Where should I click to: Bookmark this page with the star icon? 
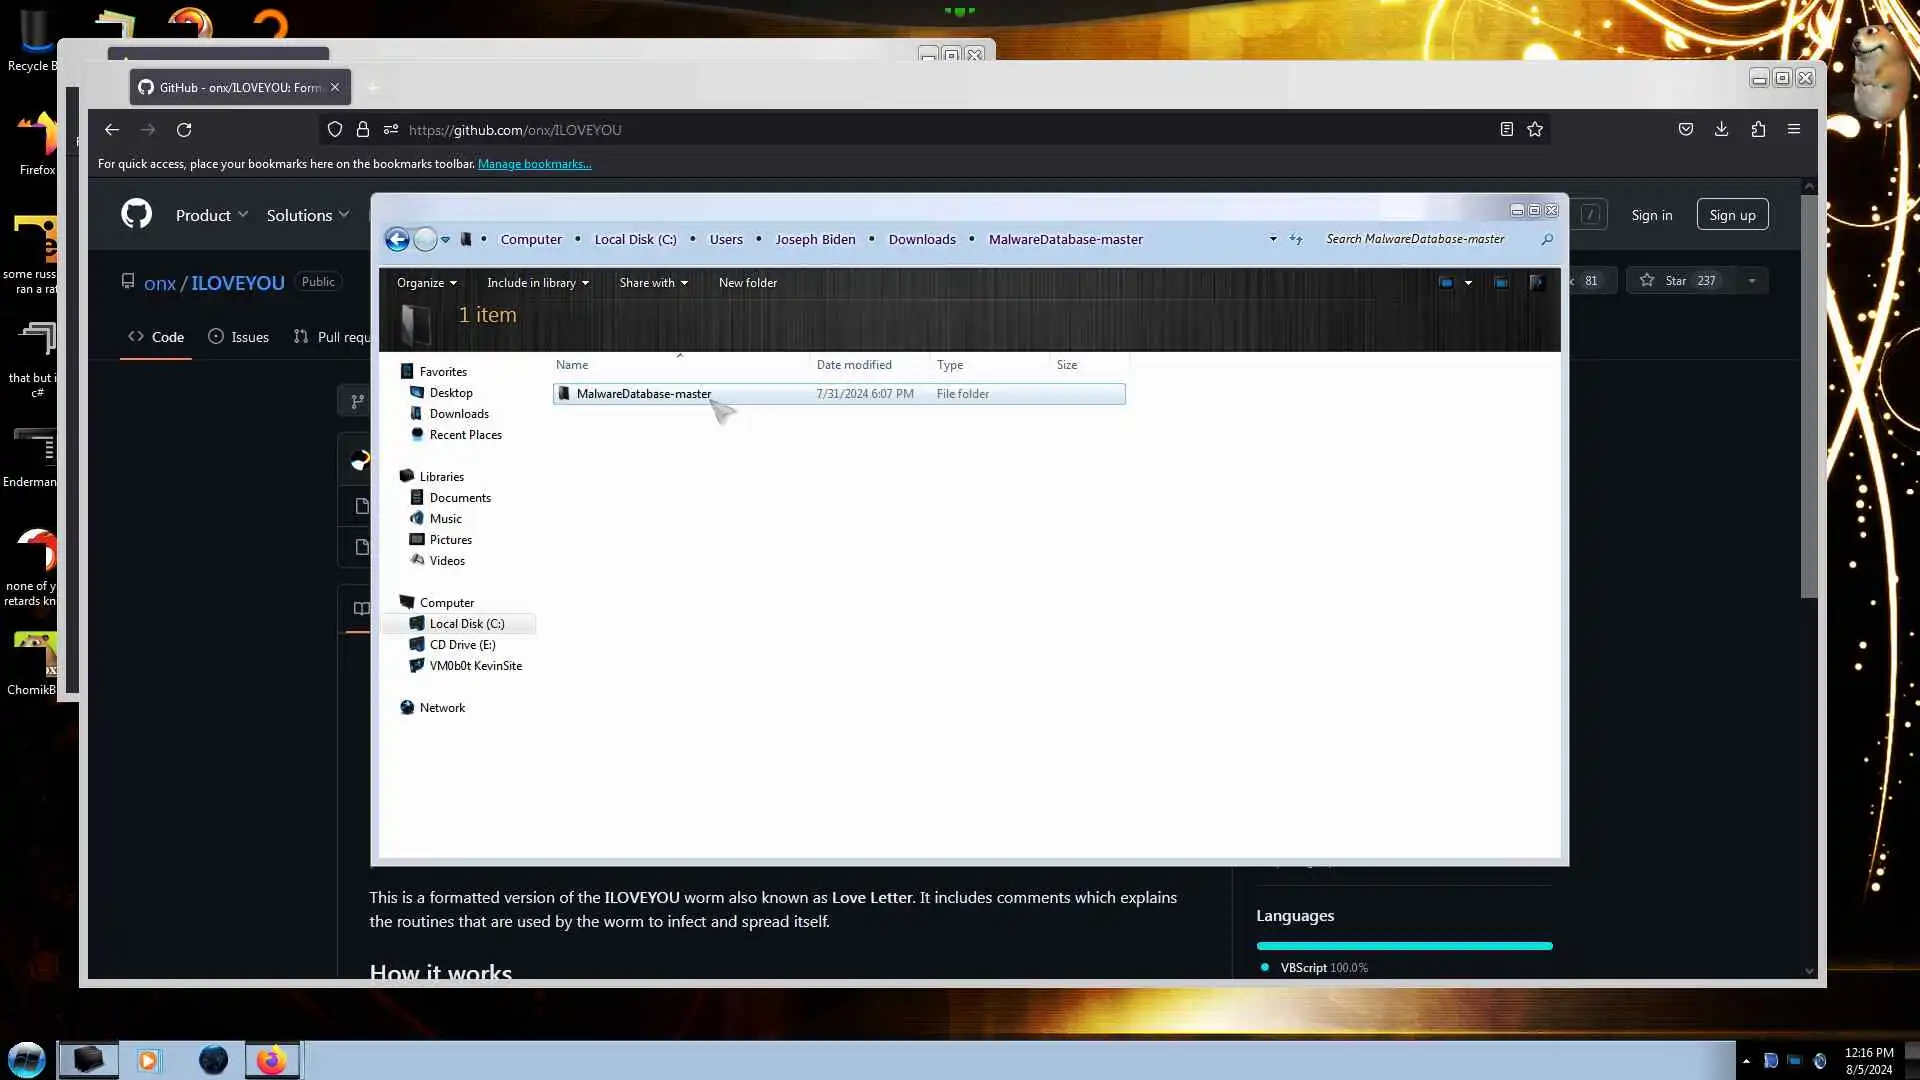pyautogui.click(x=1535, y=130)
